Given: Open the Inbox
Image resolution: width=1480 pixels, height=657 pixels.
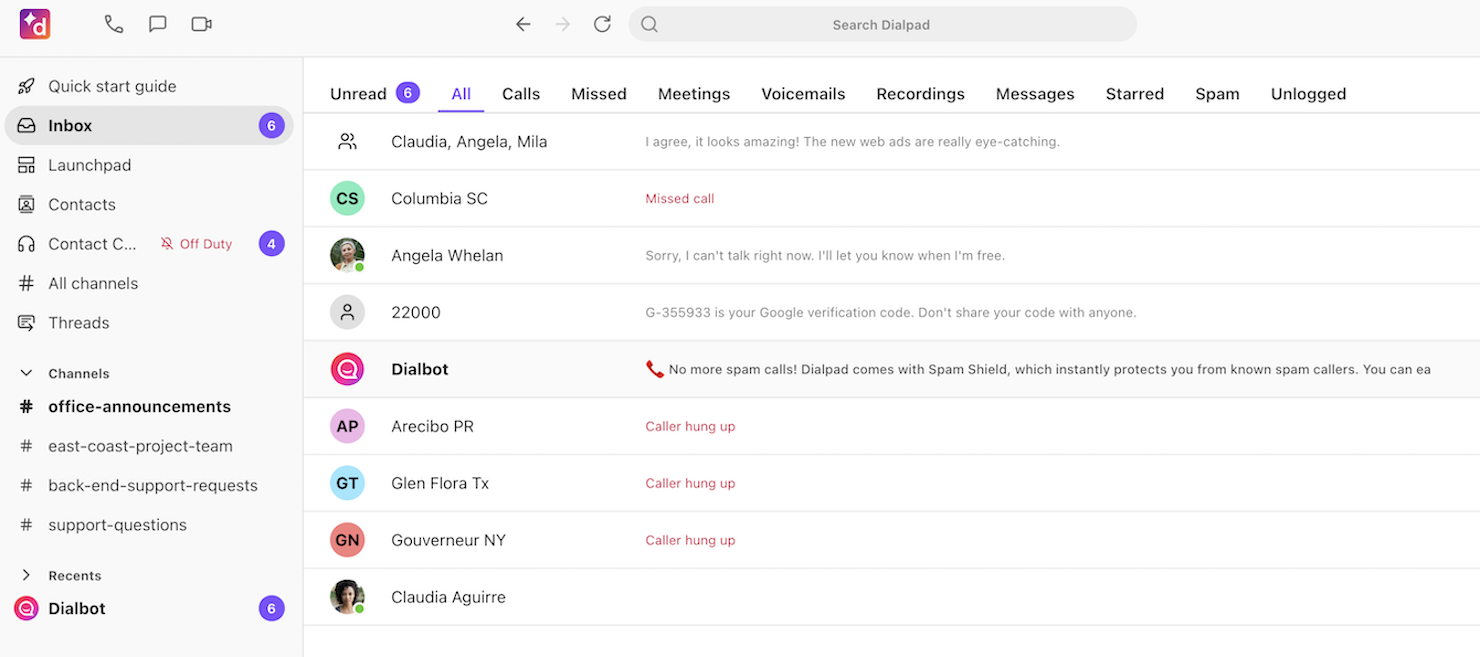Looking at the screenshot, I should click(68, 125).
